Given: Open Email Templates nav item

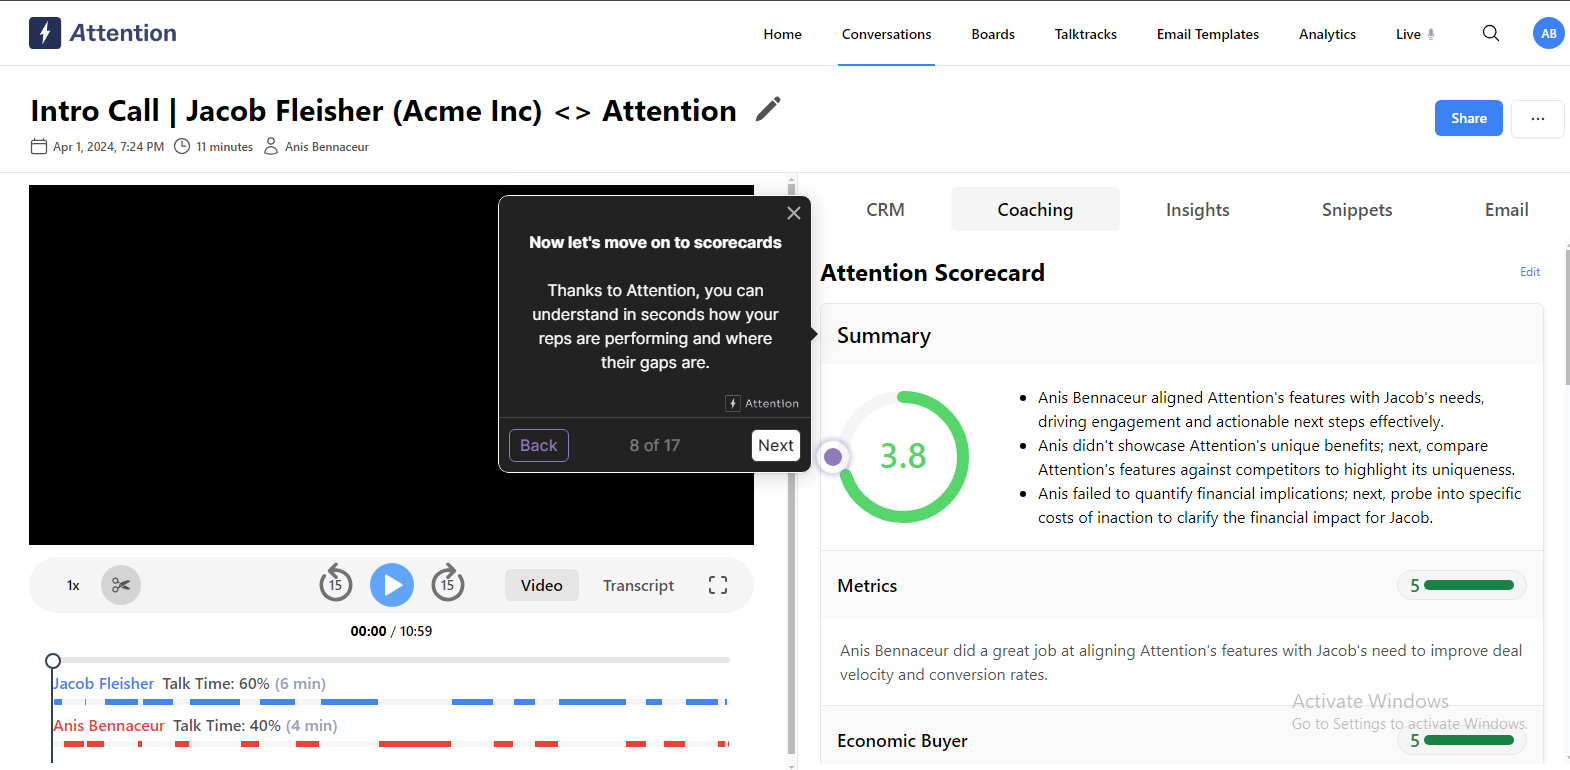Looking at the screenshot, I should (x=1208, y=34).
